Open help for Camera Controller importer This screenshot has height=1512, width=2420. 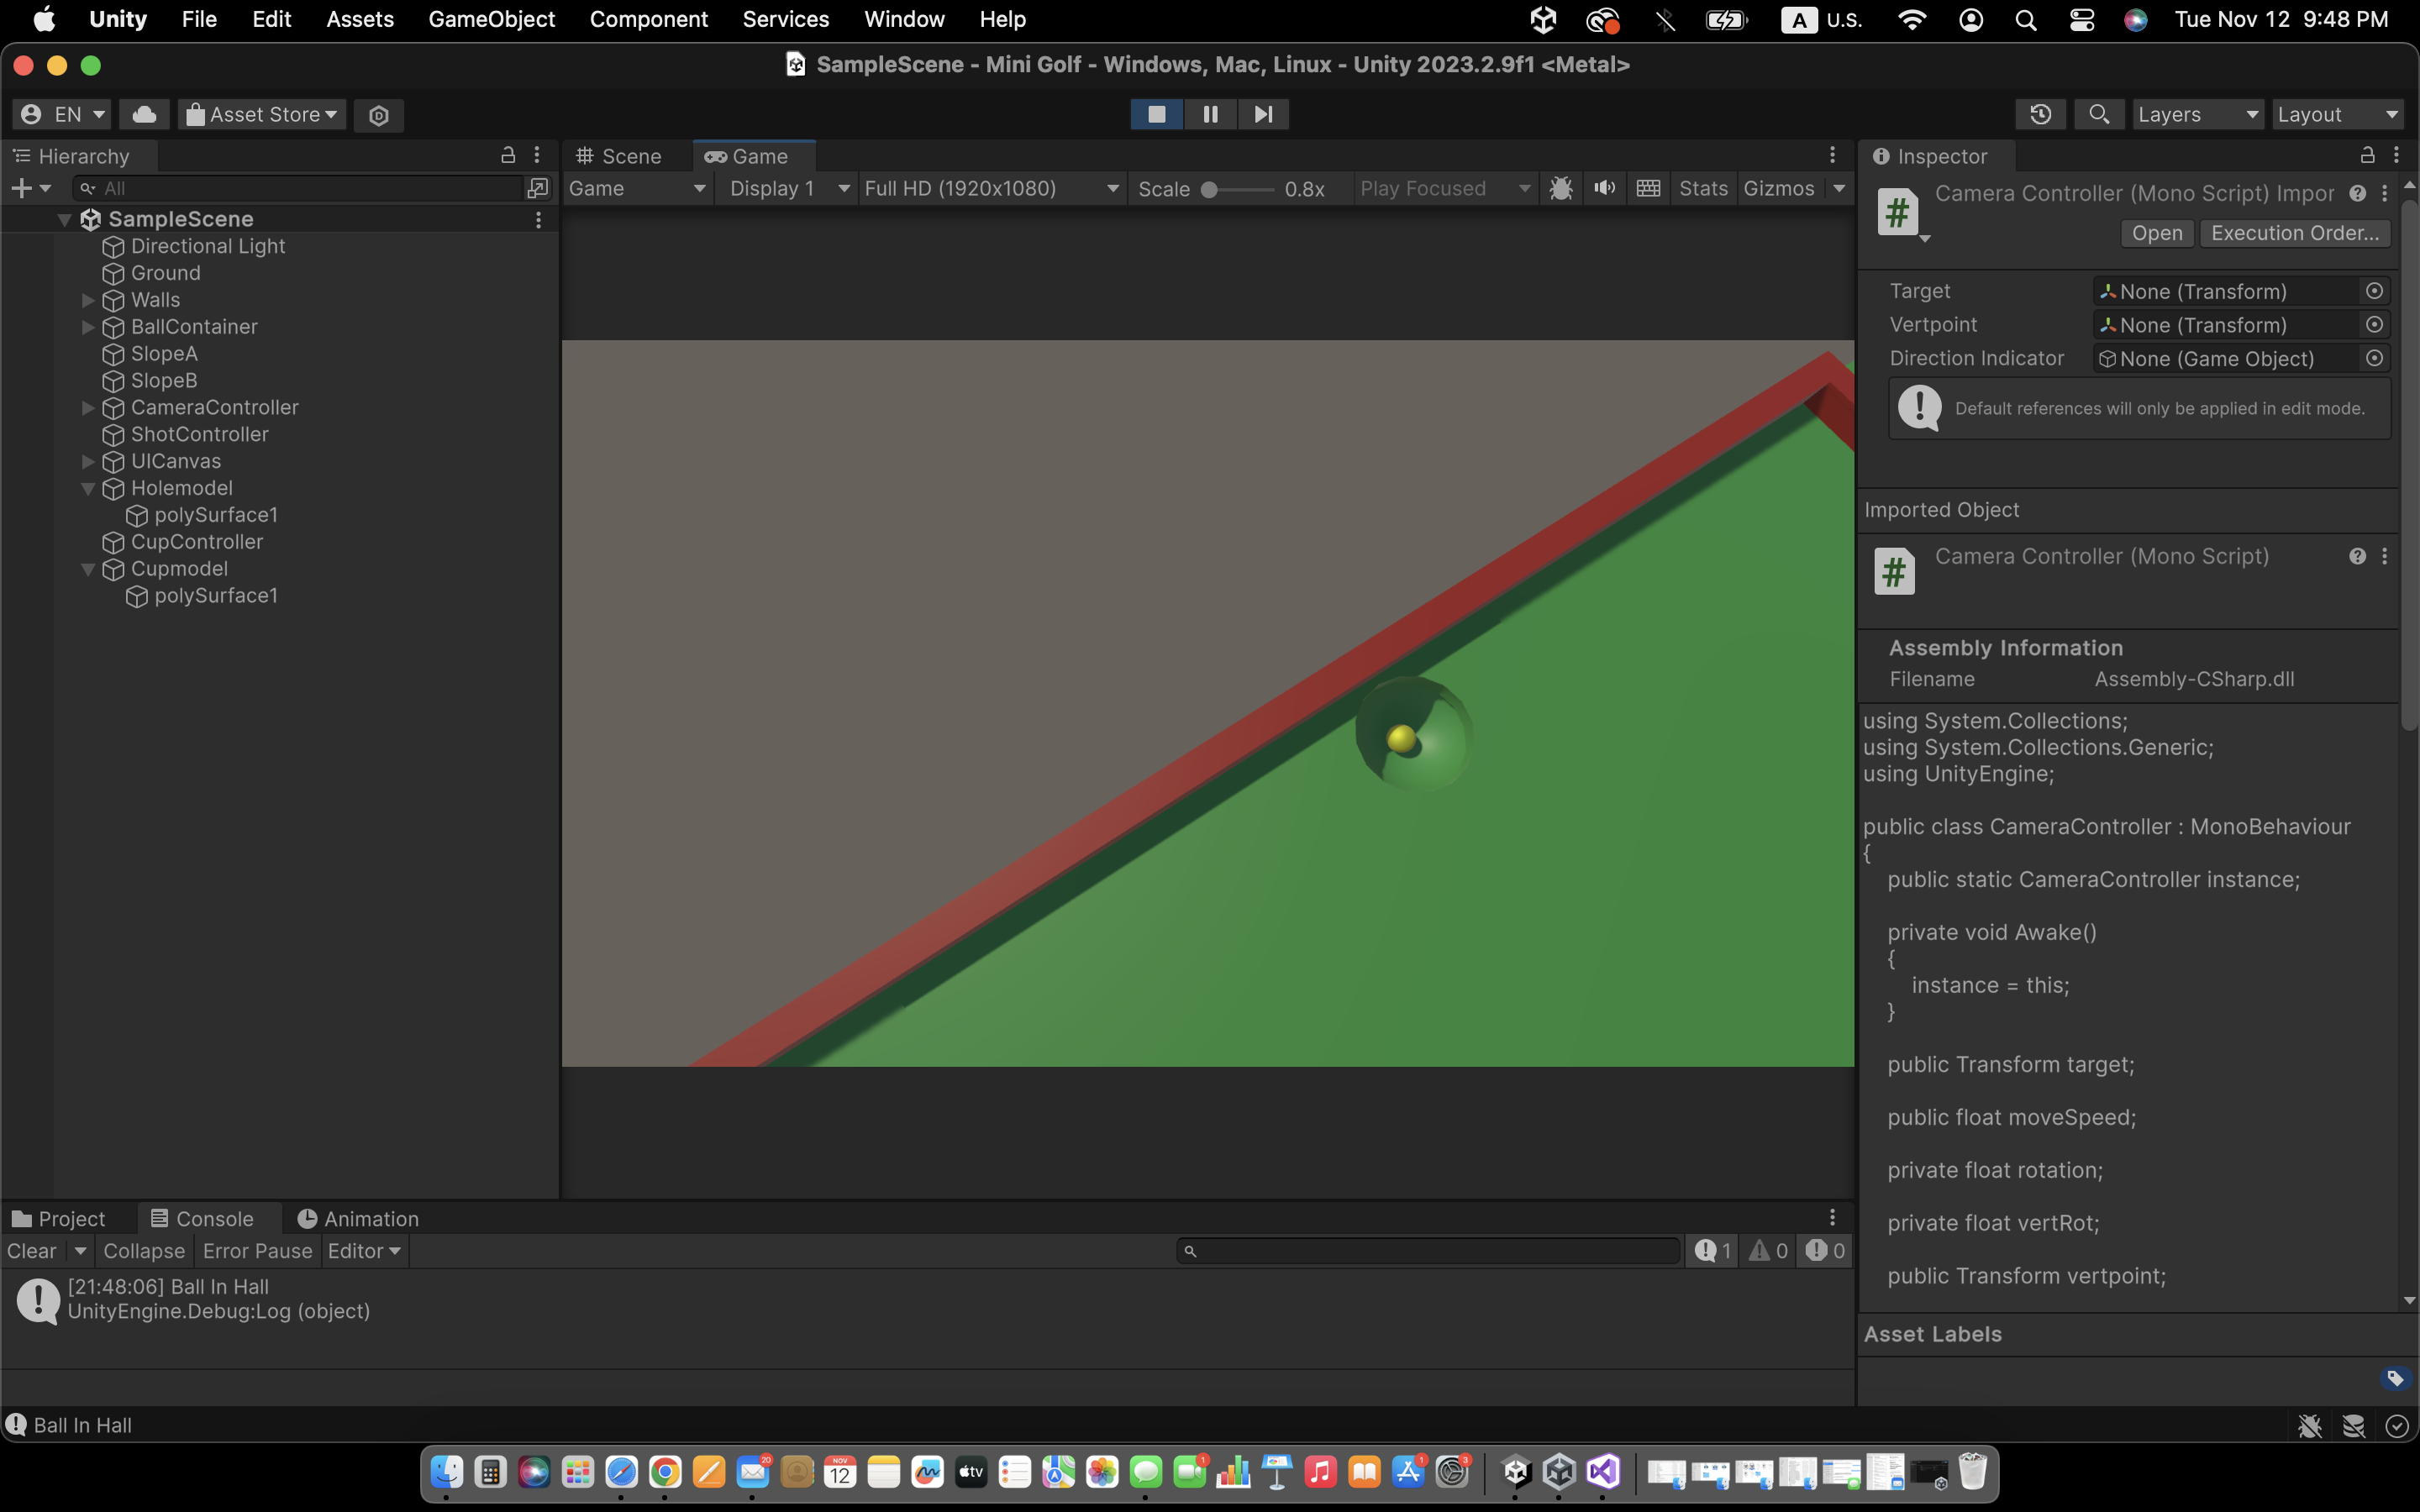click(x=2357, y=193)
